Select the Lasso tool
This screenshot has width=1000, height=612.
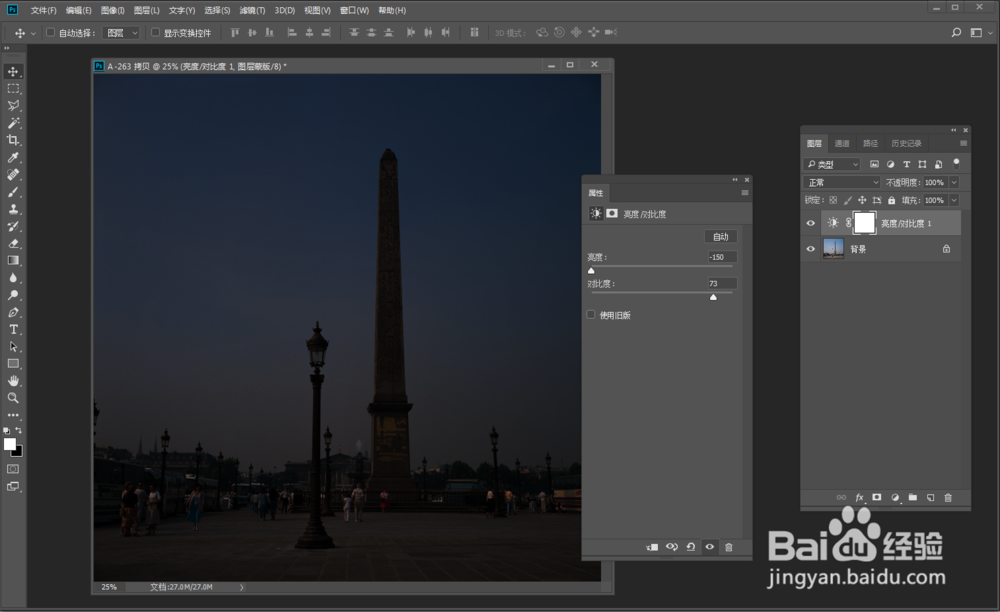tap(13, 106)
